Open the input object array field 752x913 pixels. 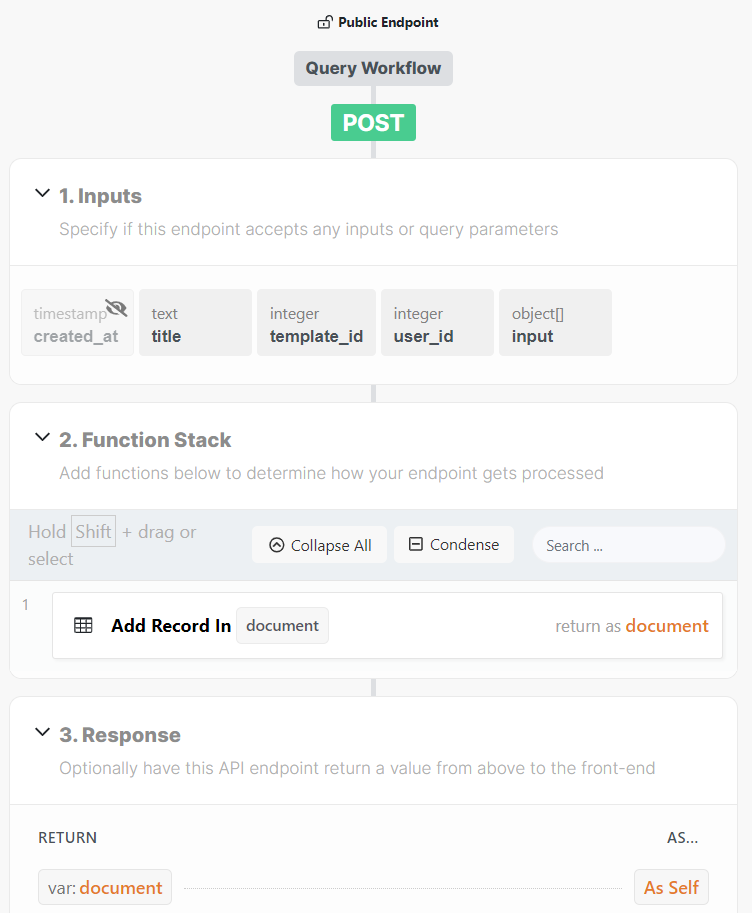[555, 323]
